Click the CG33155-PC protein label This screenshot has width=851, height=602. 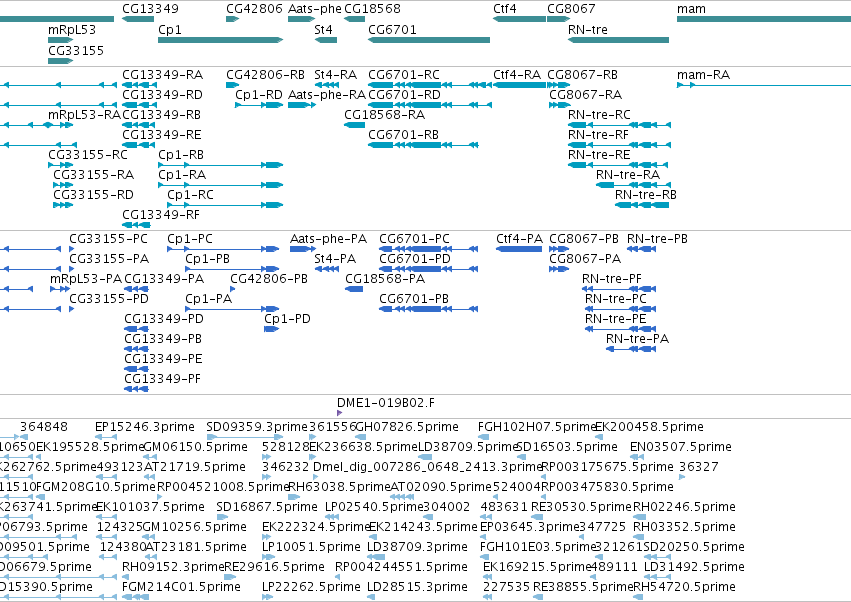[109, 239]
